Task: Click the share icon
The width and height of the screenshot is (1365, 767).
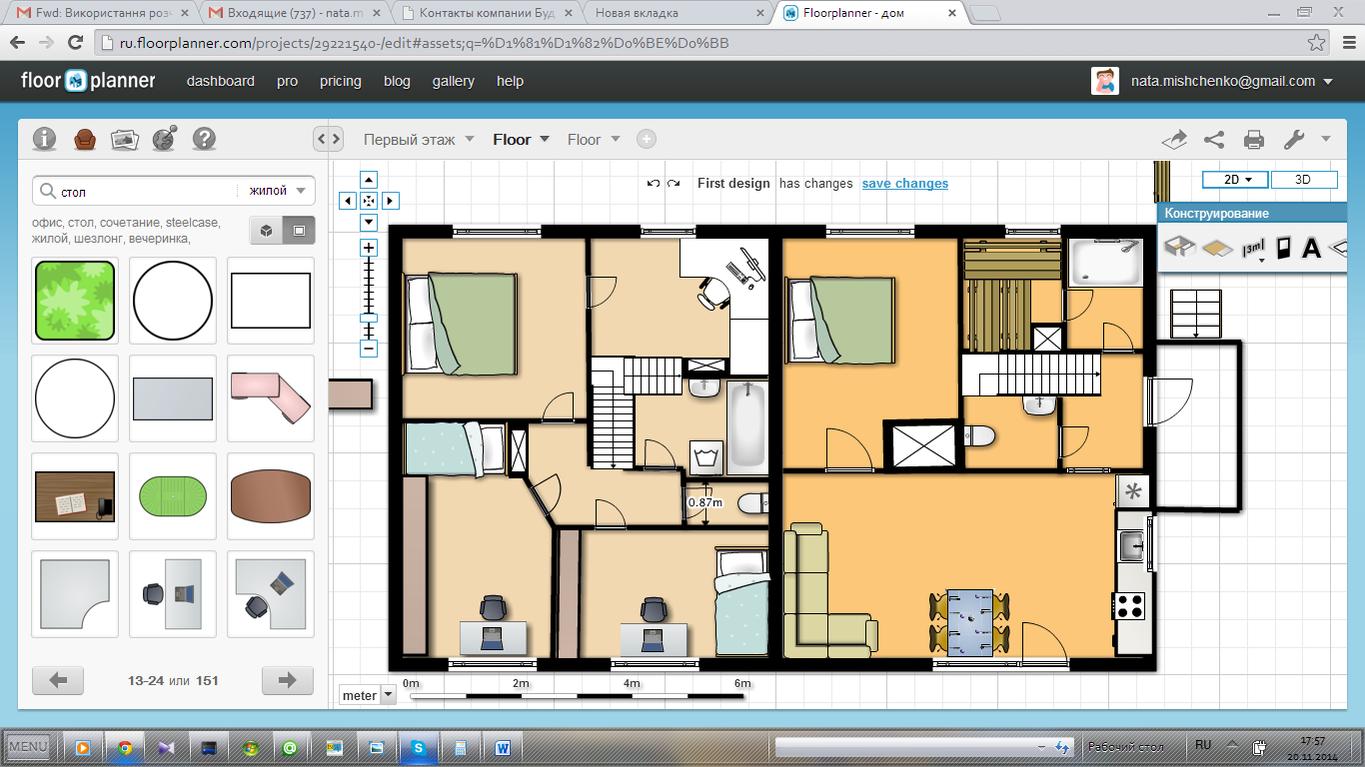Action: click(1214, 140)
